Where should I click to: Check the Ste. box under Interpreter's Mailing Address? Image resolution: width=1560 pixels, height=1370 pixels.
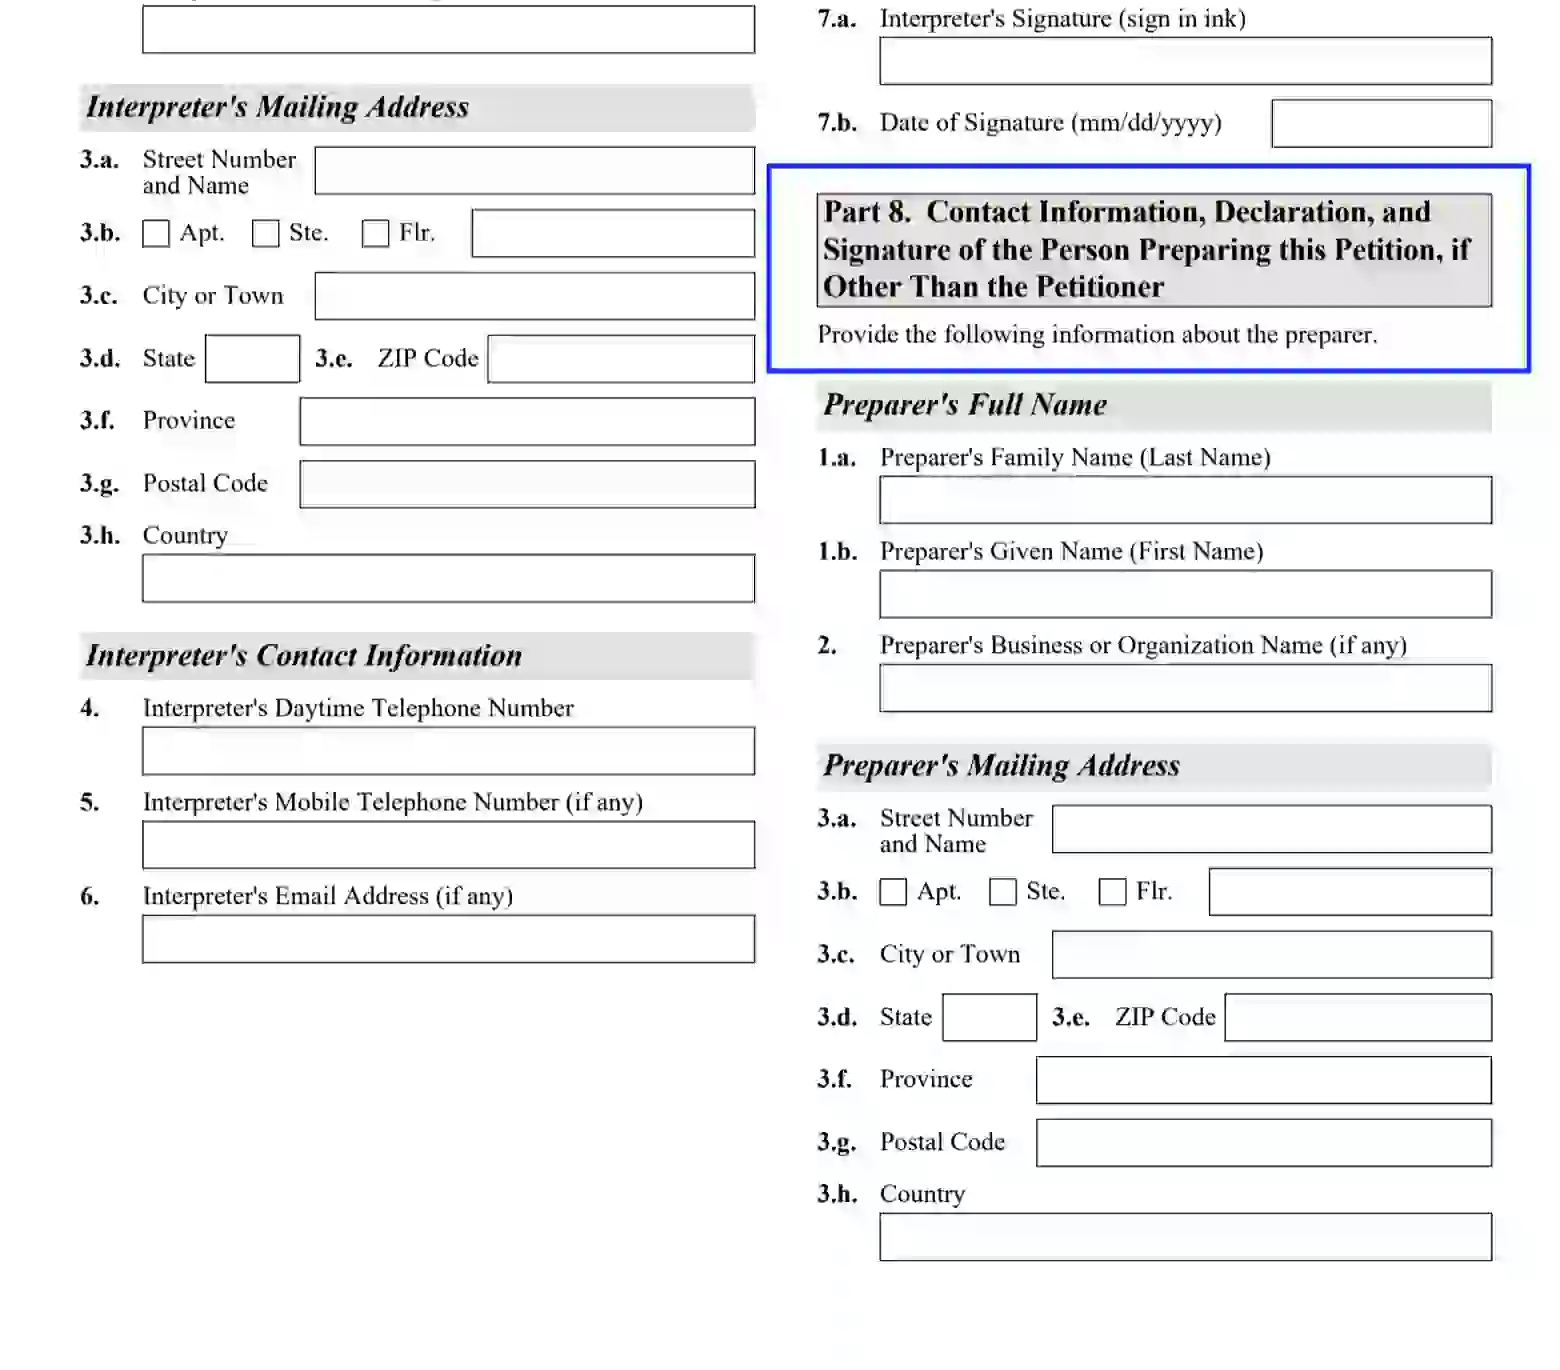(x=265, y=233)
